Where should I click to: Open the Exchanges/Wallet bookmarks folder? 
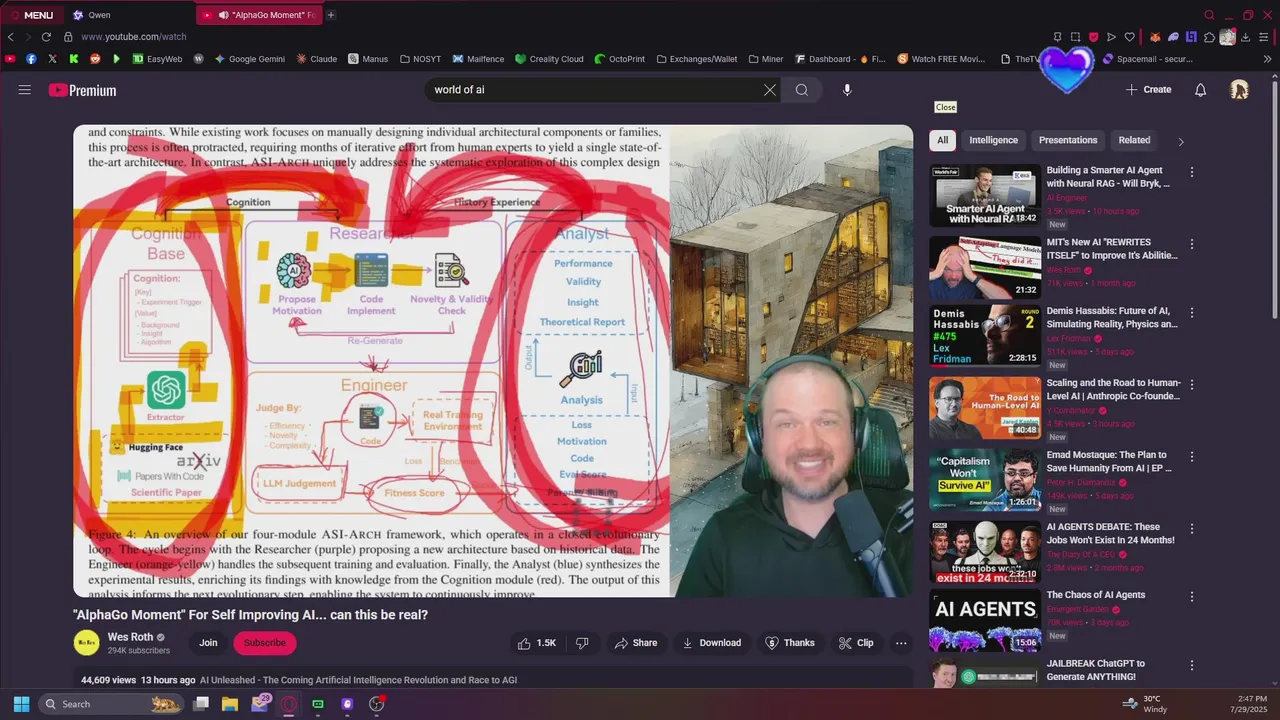point(697,59)
